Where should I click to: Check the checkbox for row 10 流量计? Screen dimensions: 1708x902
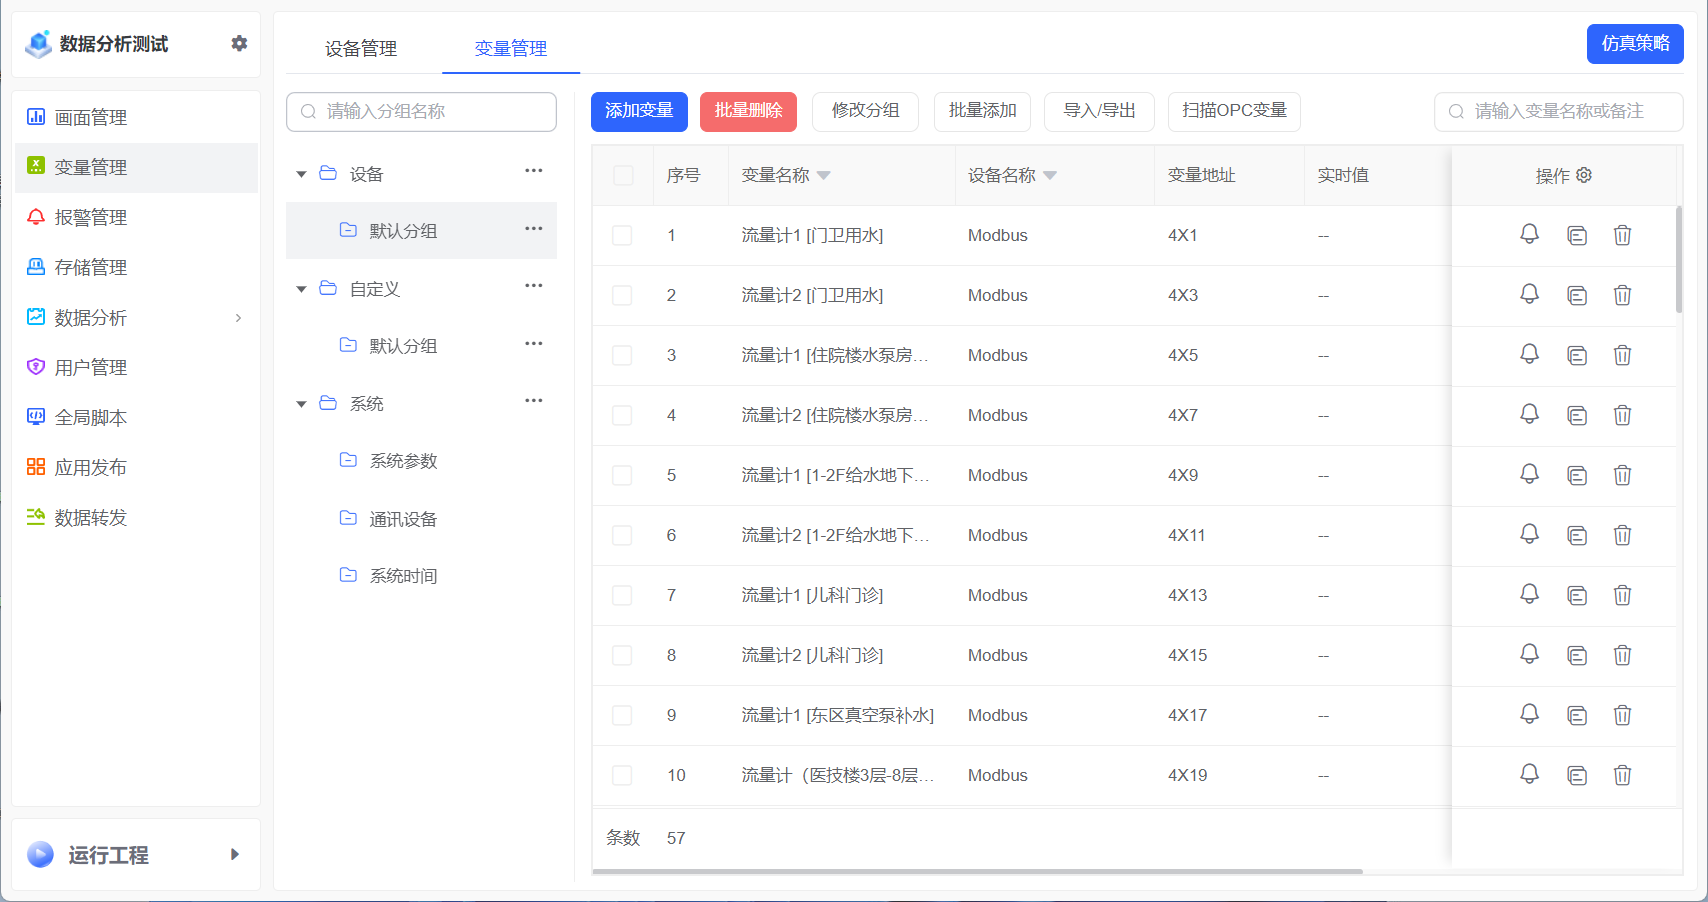[x=622, y=775]
